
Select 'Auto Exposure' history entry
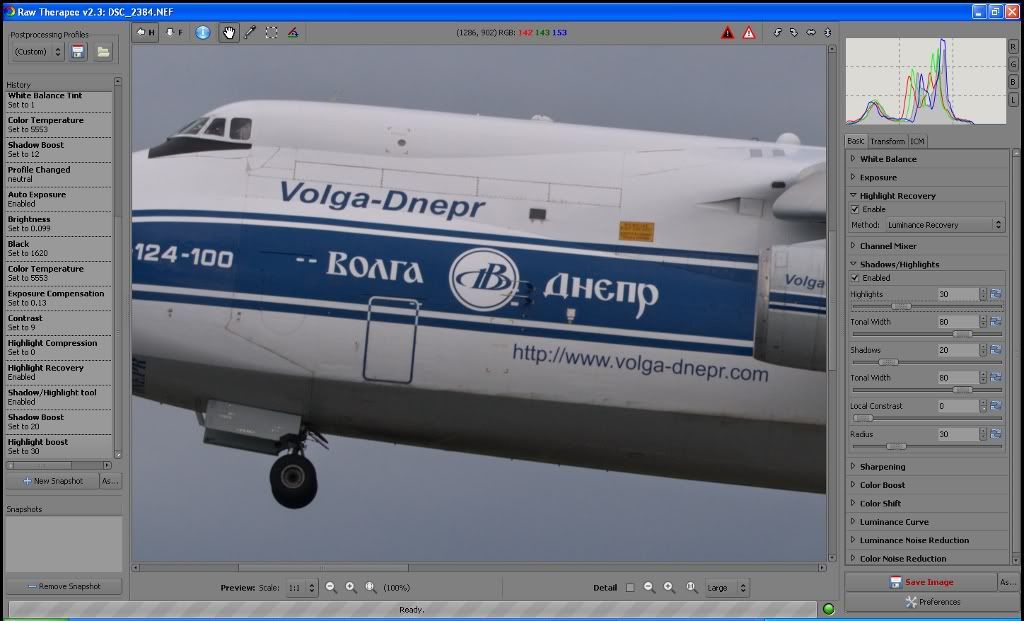pos(59,199)
